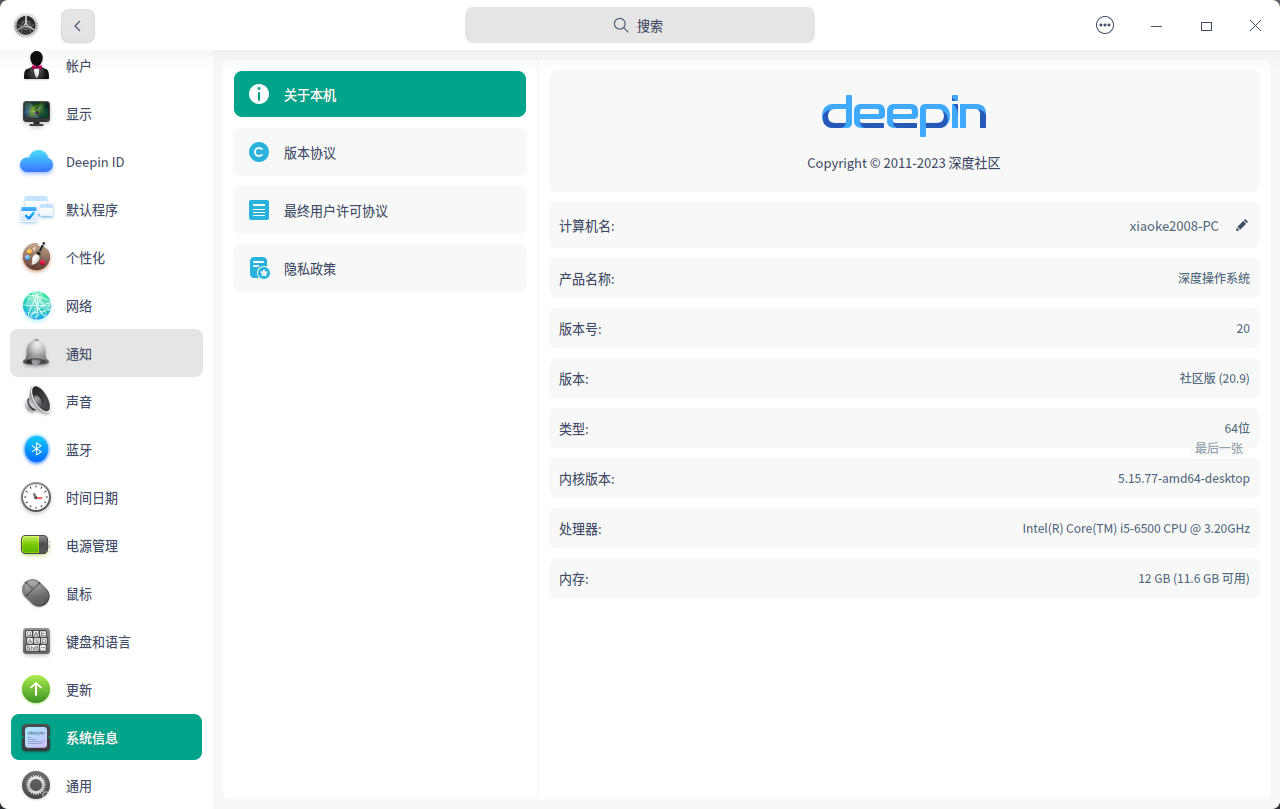Viewport: 1280px width, 809px height.
Task: Click the keyboard icon for 键盘和语言
Action: [x=36, y=641]
